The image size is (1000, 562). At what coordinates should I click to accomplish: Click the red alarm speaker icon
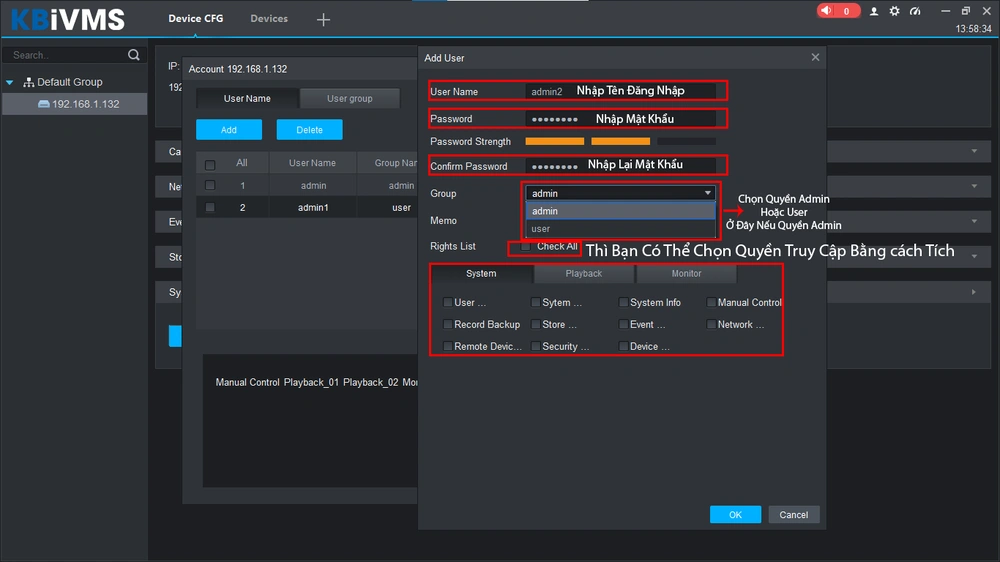828,11
